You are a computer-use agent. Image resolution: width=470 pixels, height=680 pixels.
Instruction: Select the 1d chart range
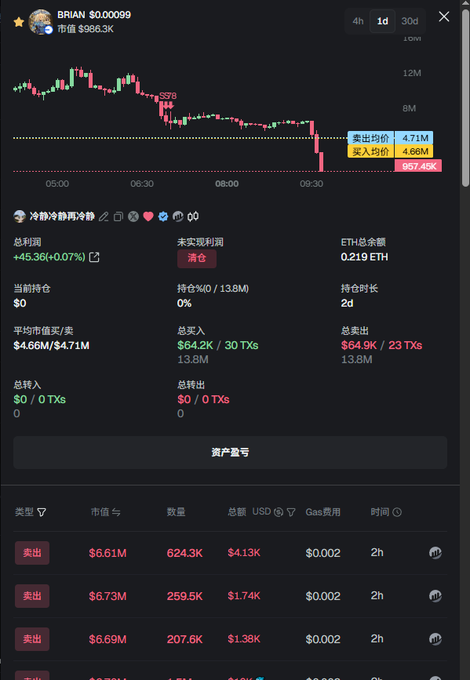click(382, 21)
